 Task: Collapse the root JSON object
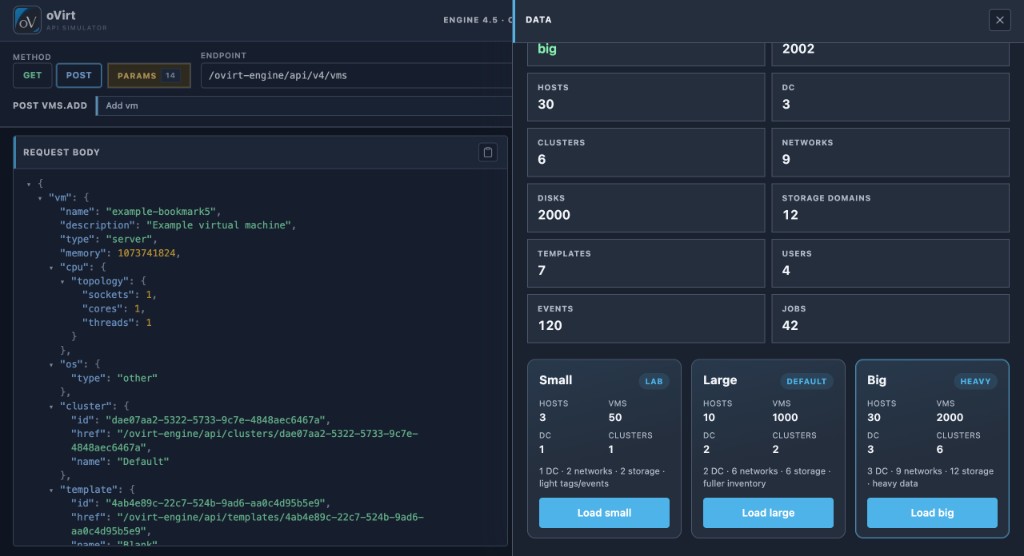click(x=29, y=184)
